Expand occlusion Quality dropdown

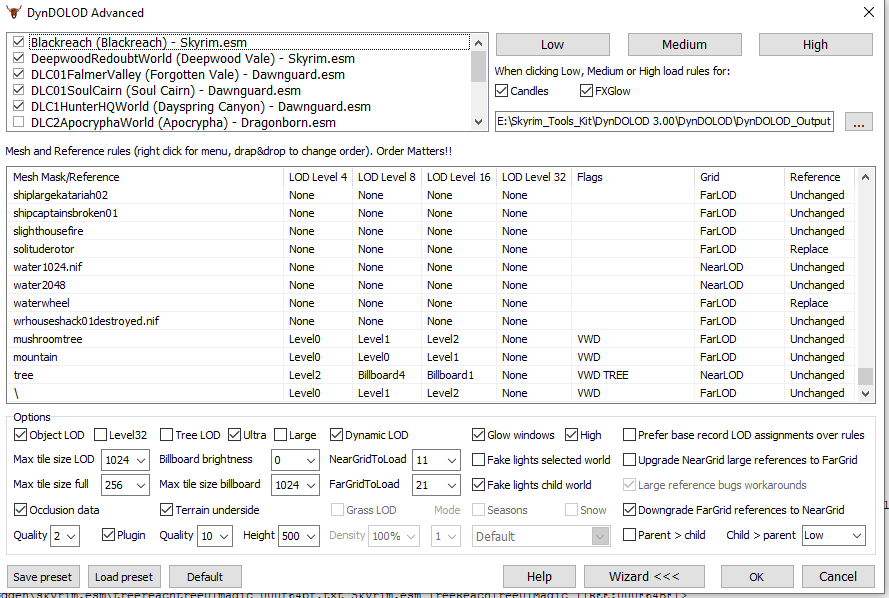[65, 536]
